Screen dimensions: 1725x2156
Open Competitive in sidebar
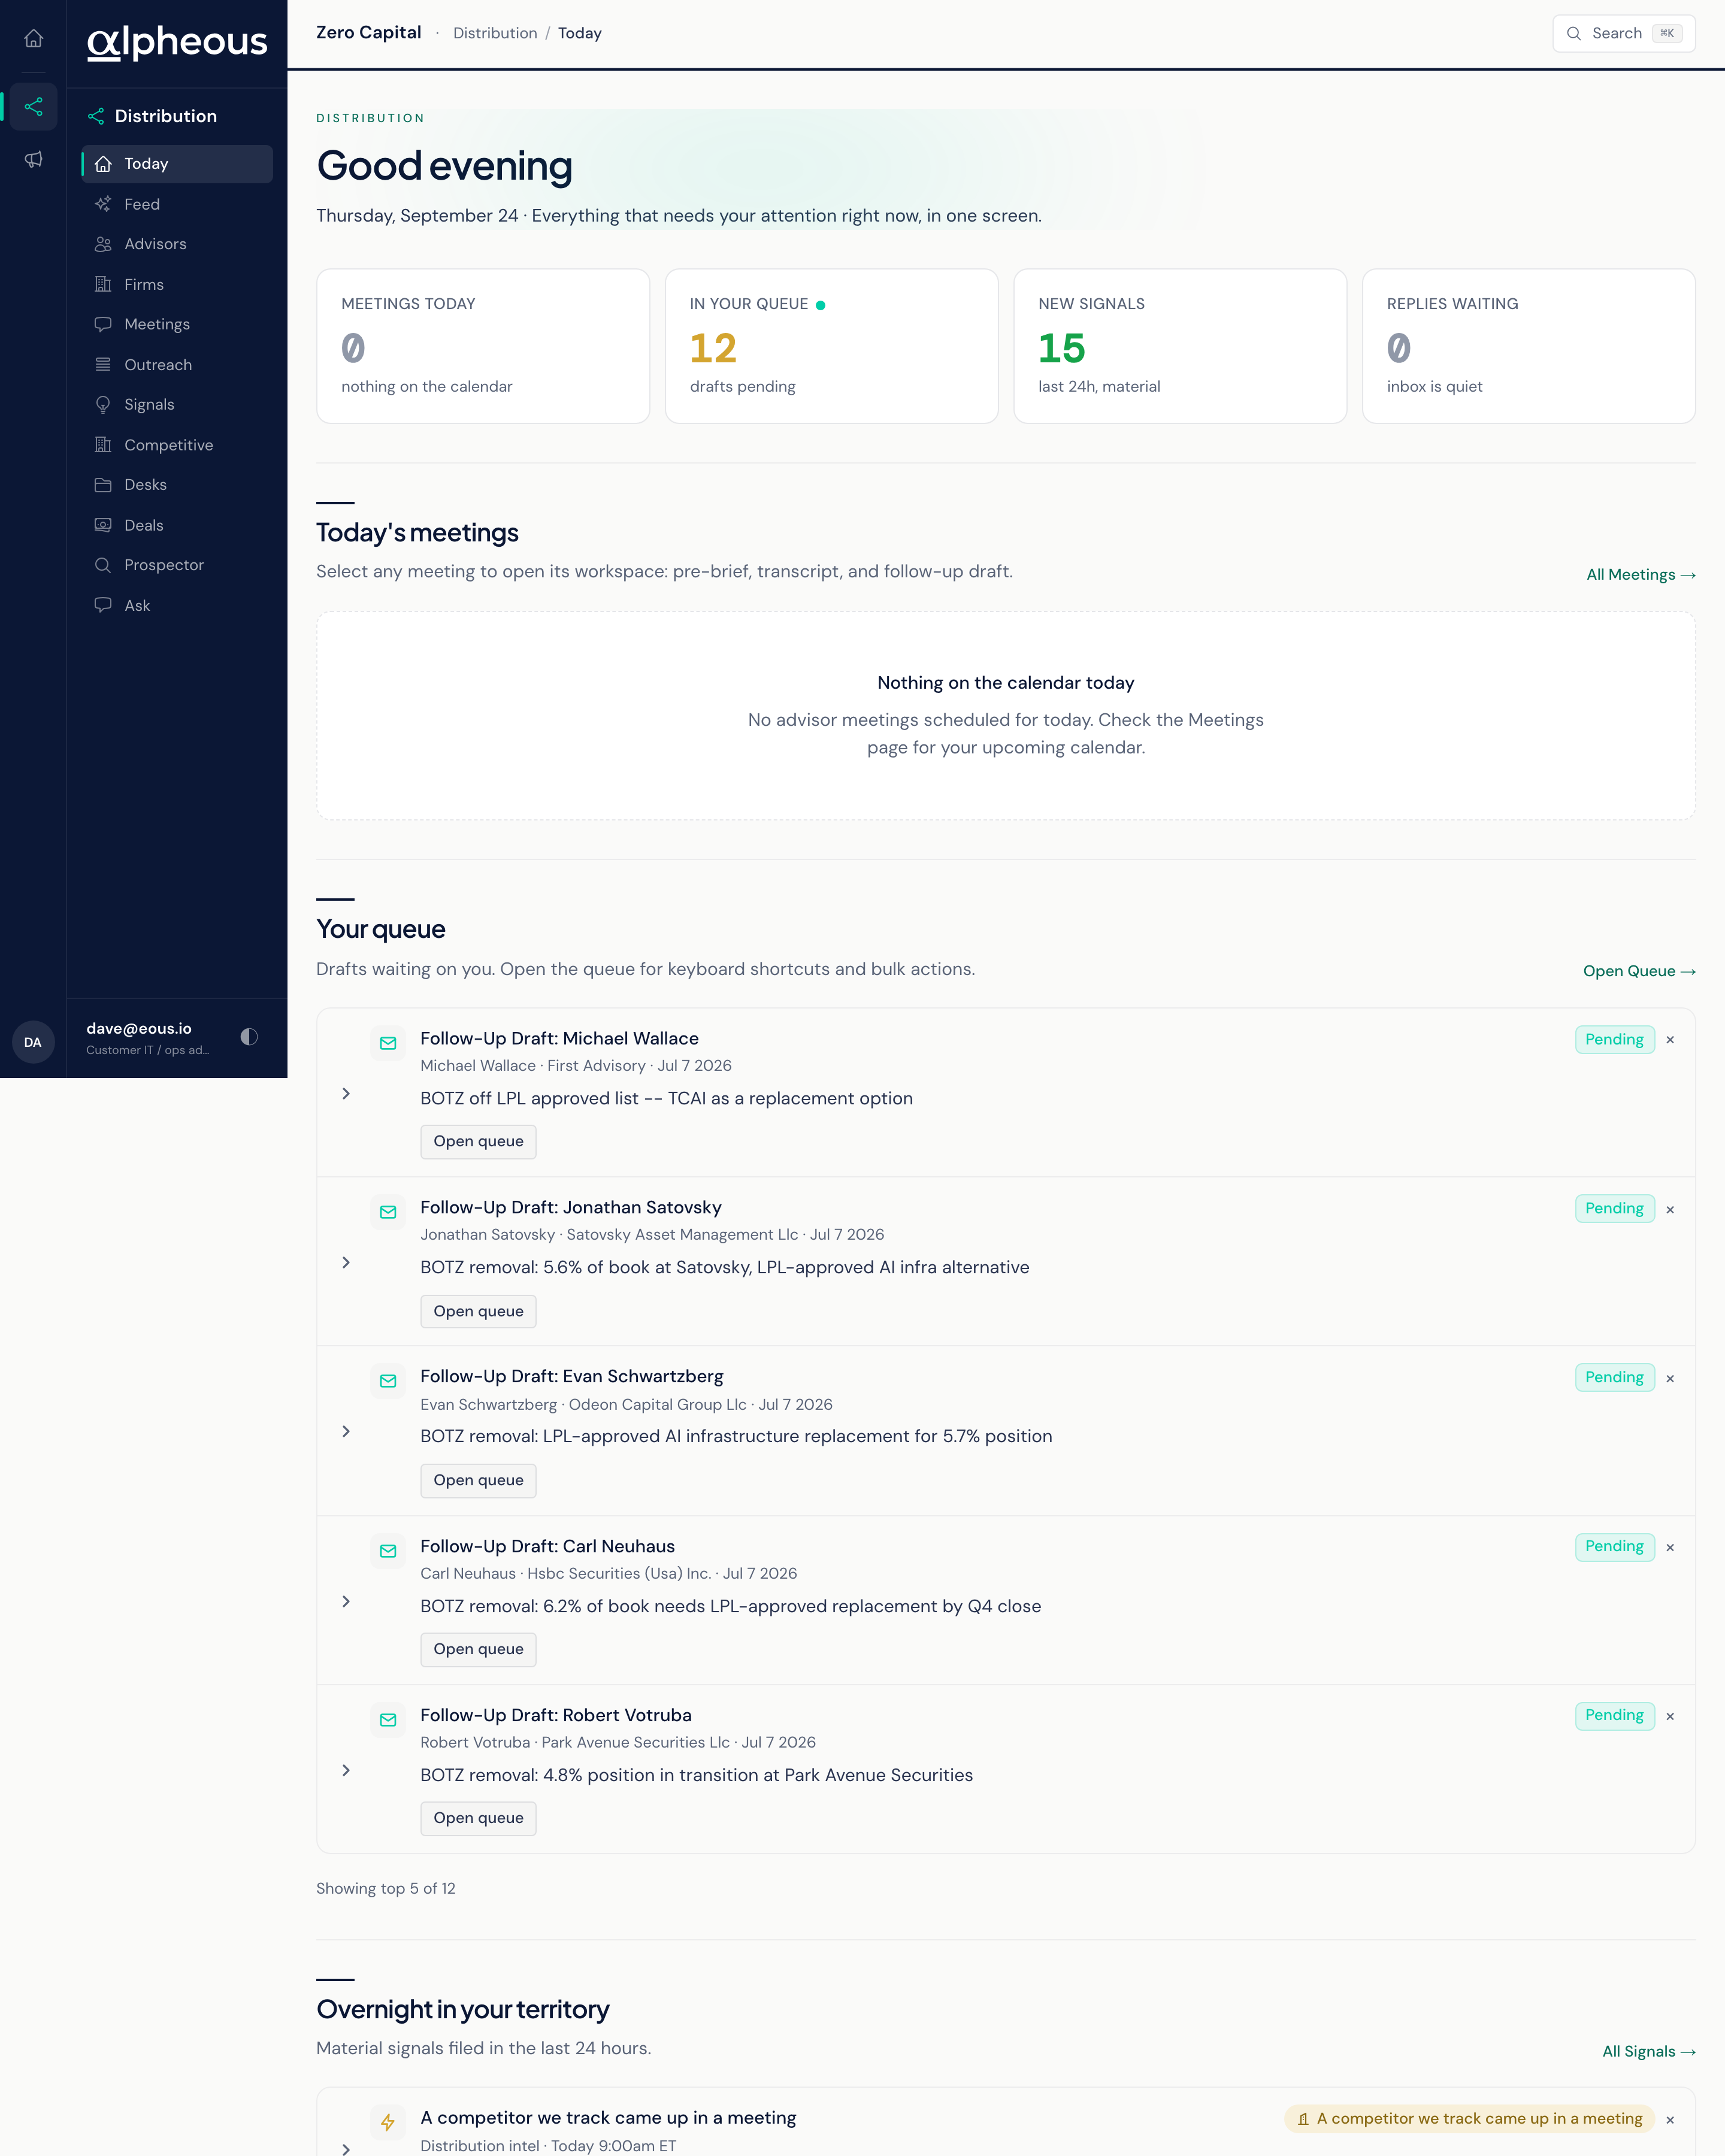tap(177, 445)
